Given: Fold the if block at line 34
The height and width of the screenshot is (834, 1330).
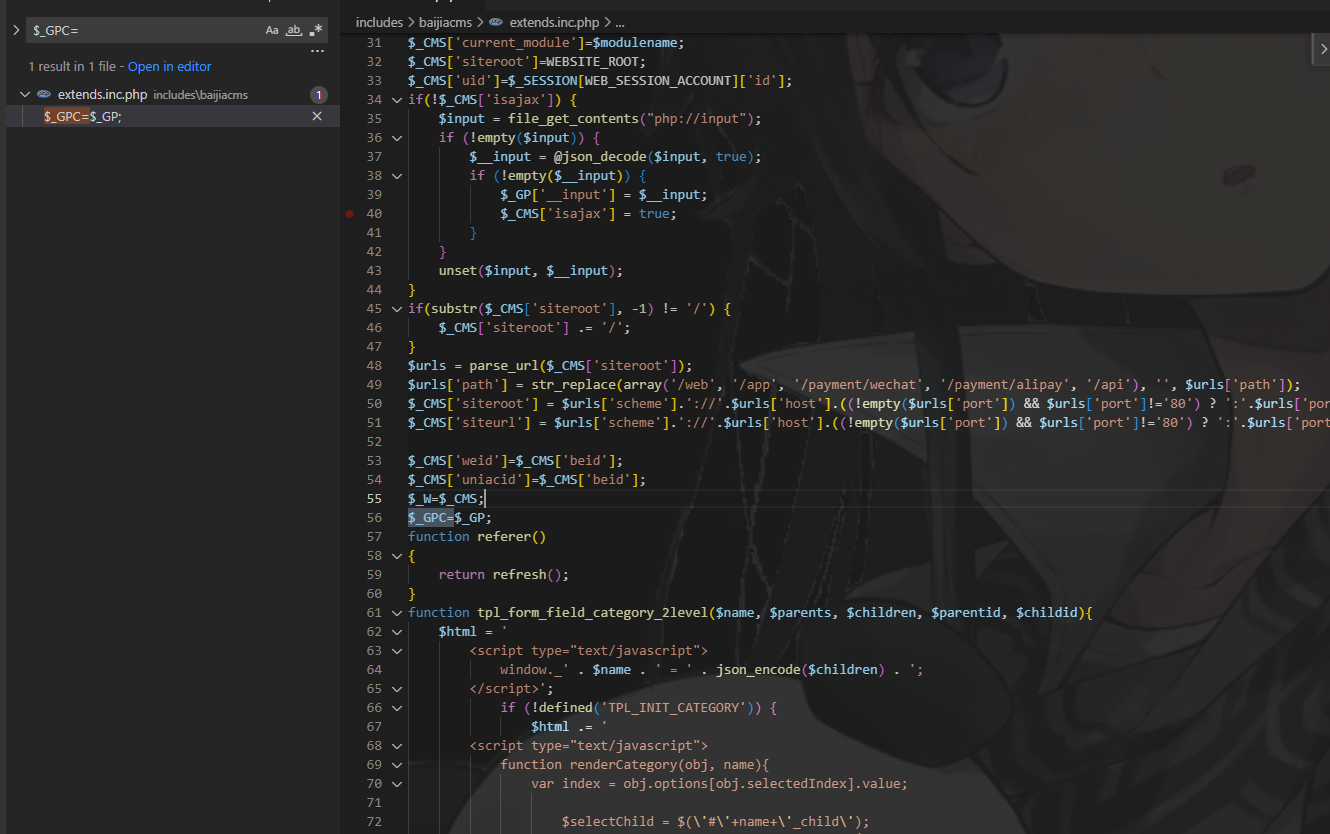Looking at the screenshot, I should point(397,100).
